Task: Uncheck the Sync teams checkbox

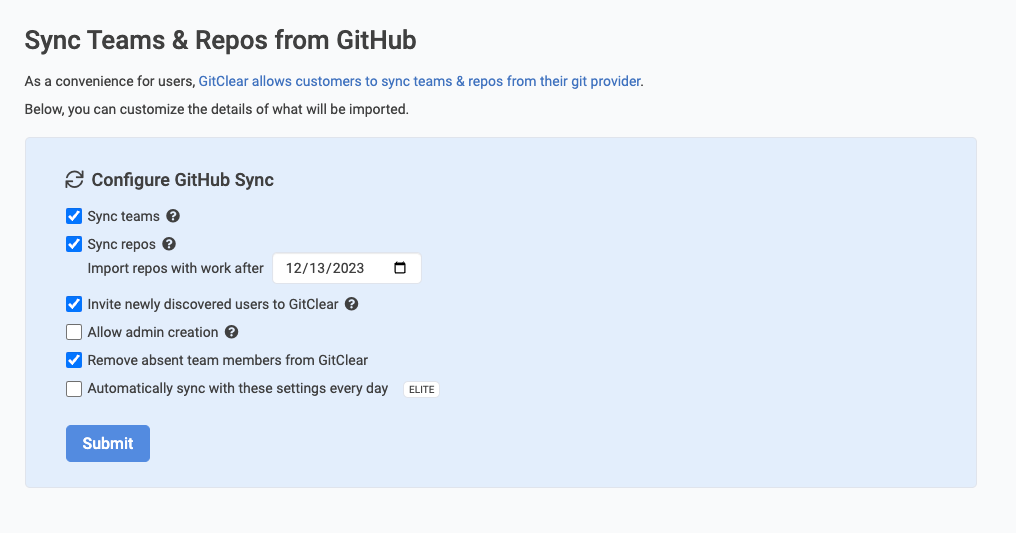Action: [74, 216]
